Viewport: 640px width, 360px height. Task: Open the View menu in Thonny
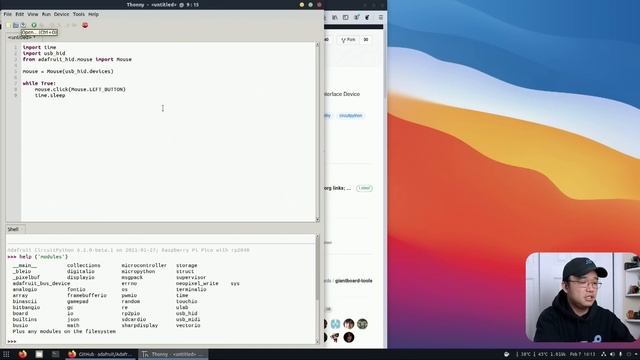coord(33,14)
